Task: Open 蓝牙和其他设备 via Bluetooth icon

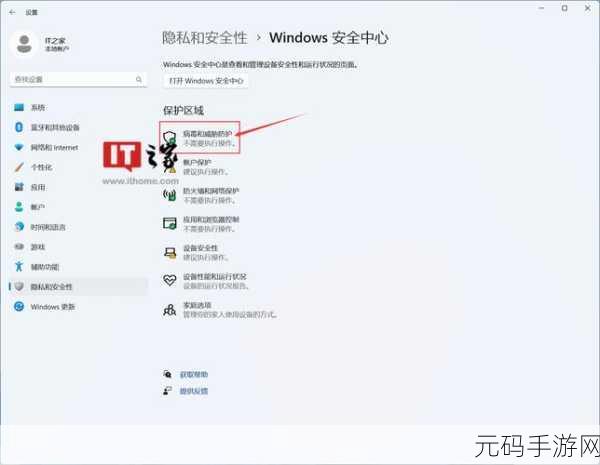Action: (19, 127)
